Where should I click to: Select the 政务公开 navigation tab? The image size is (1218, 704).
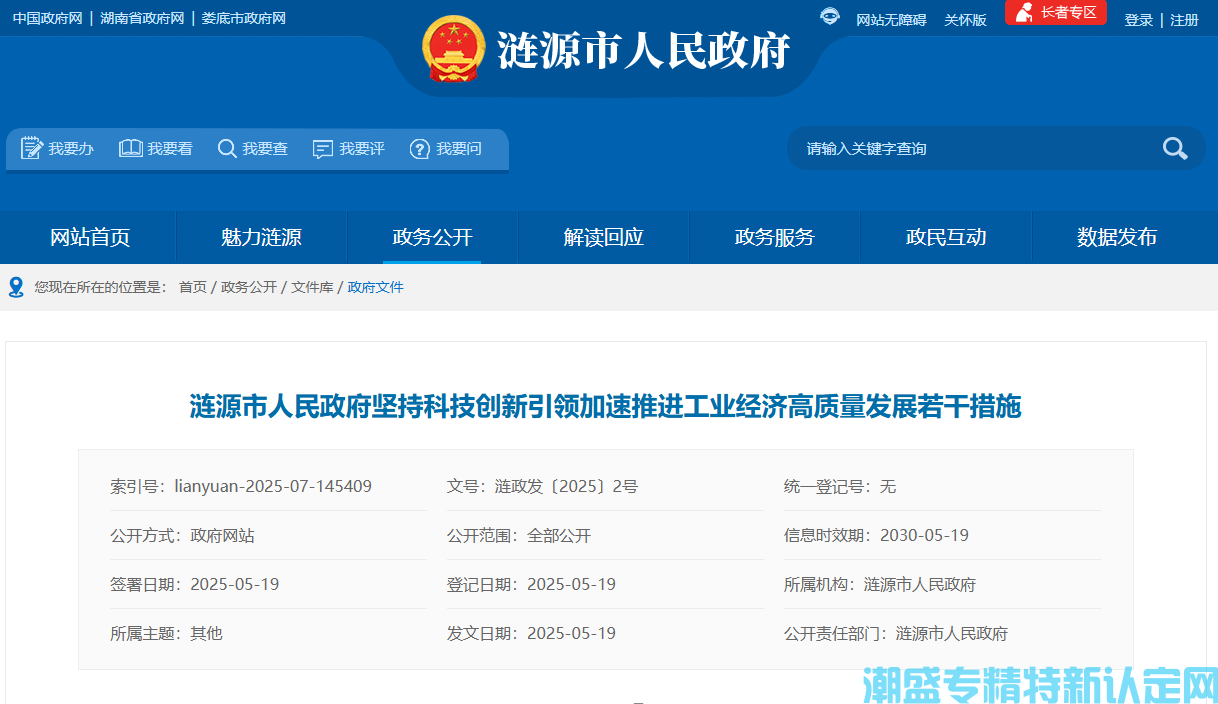432,237
